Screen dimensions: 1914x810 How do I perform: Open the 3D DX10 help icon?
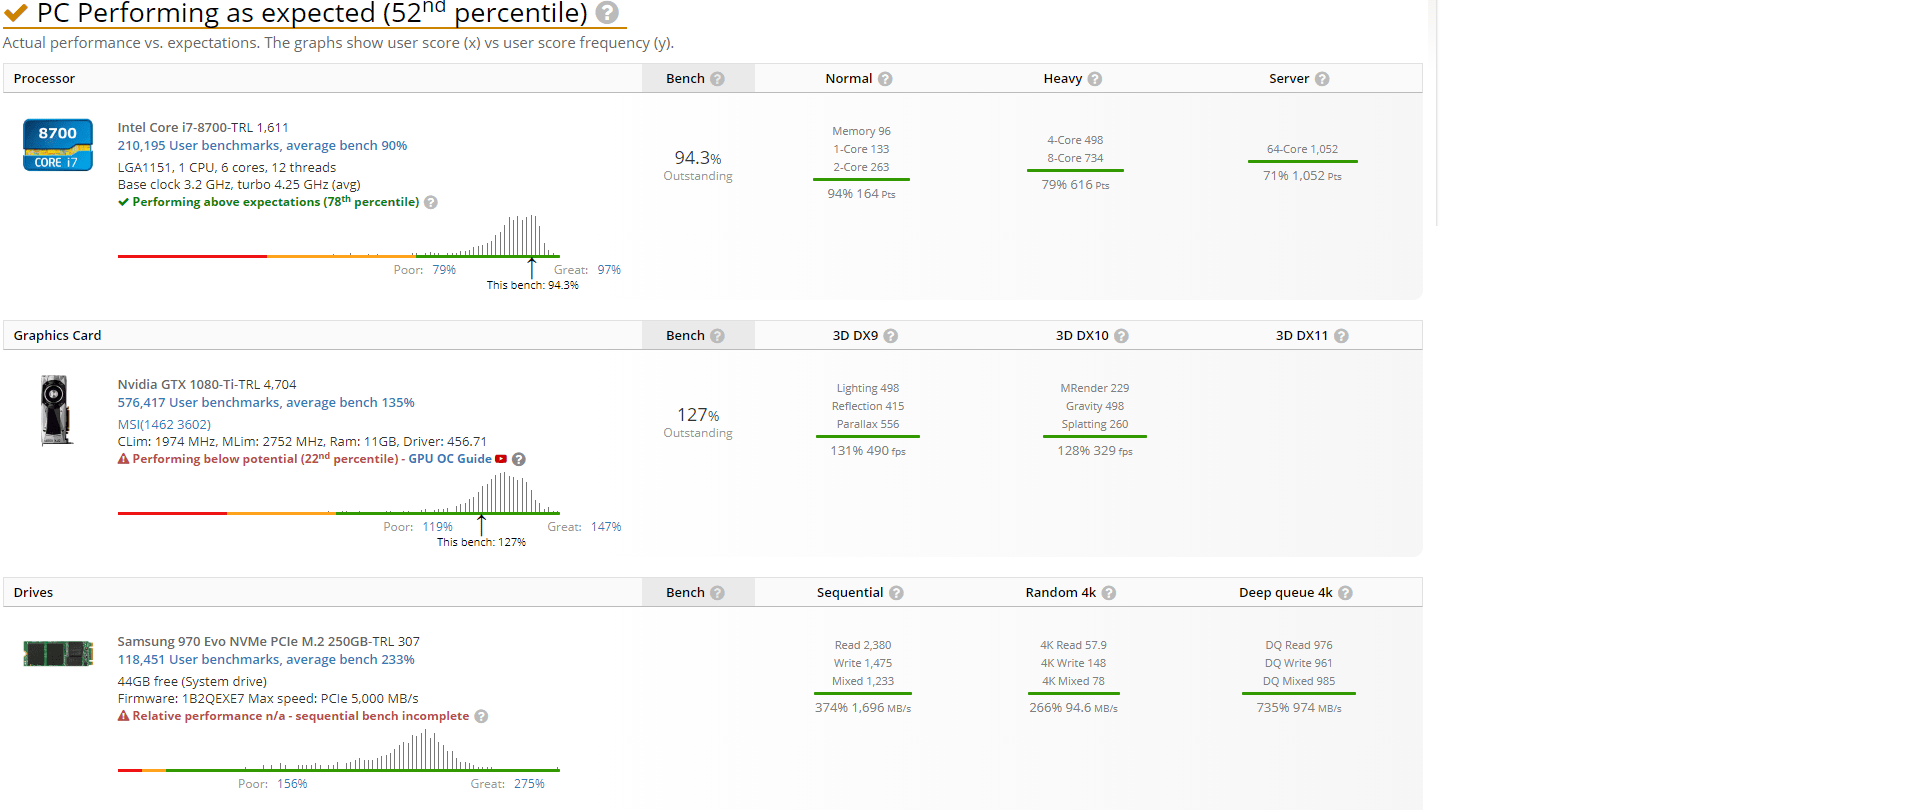tap(1121, 336)
